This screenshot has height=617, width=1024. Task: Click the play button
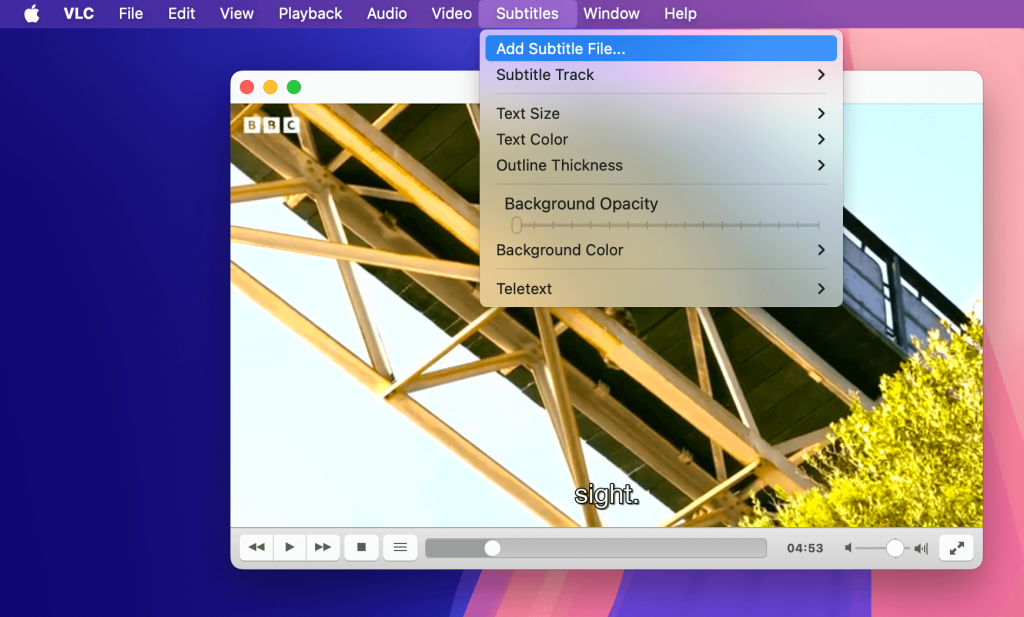290,547
